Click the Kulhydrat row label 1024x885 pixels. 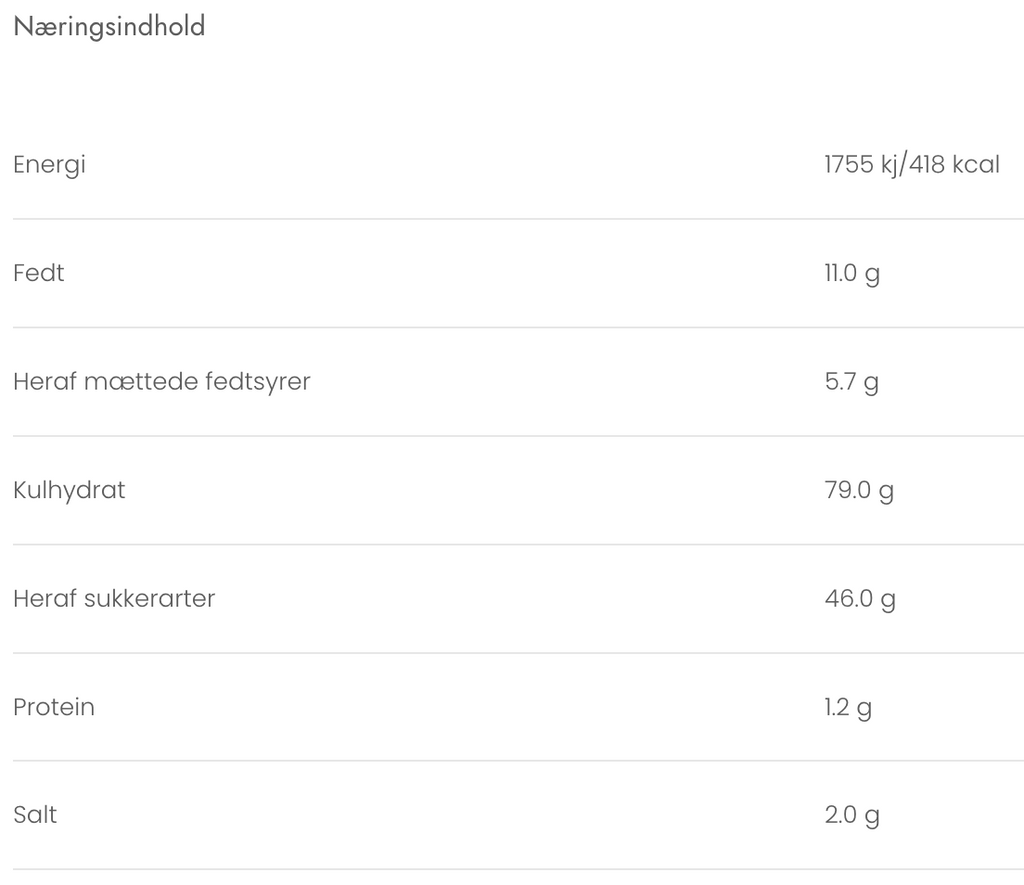[x=69, y=490]
